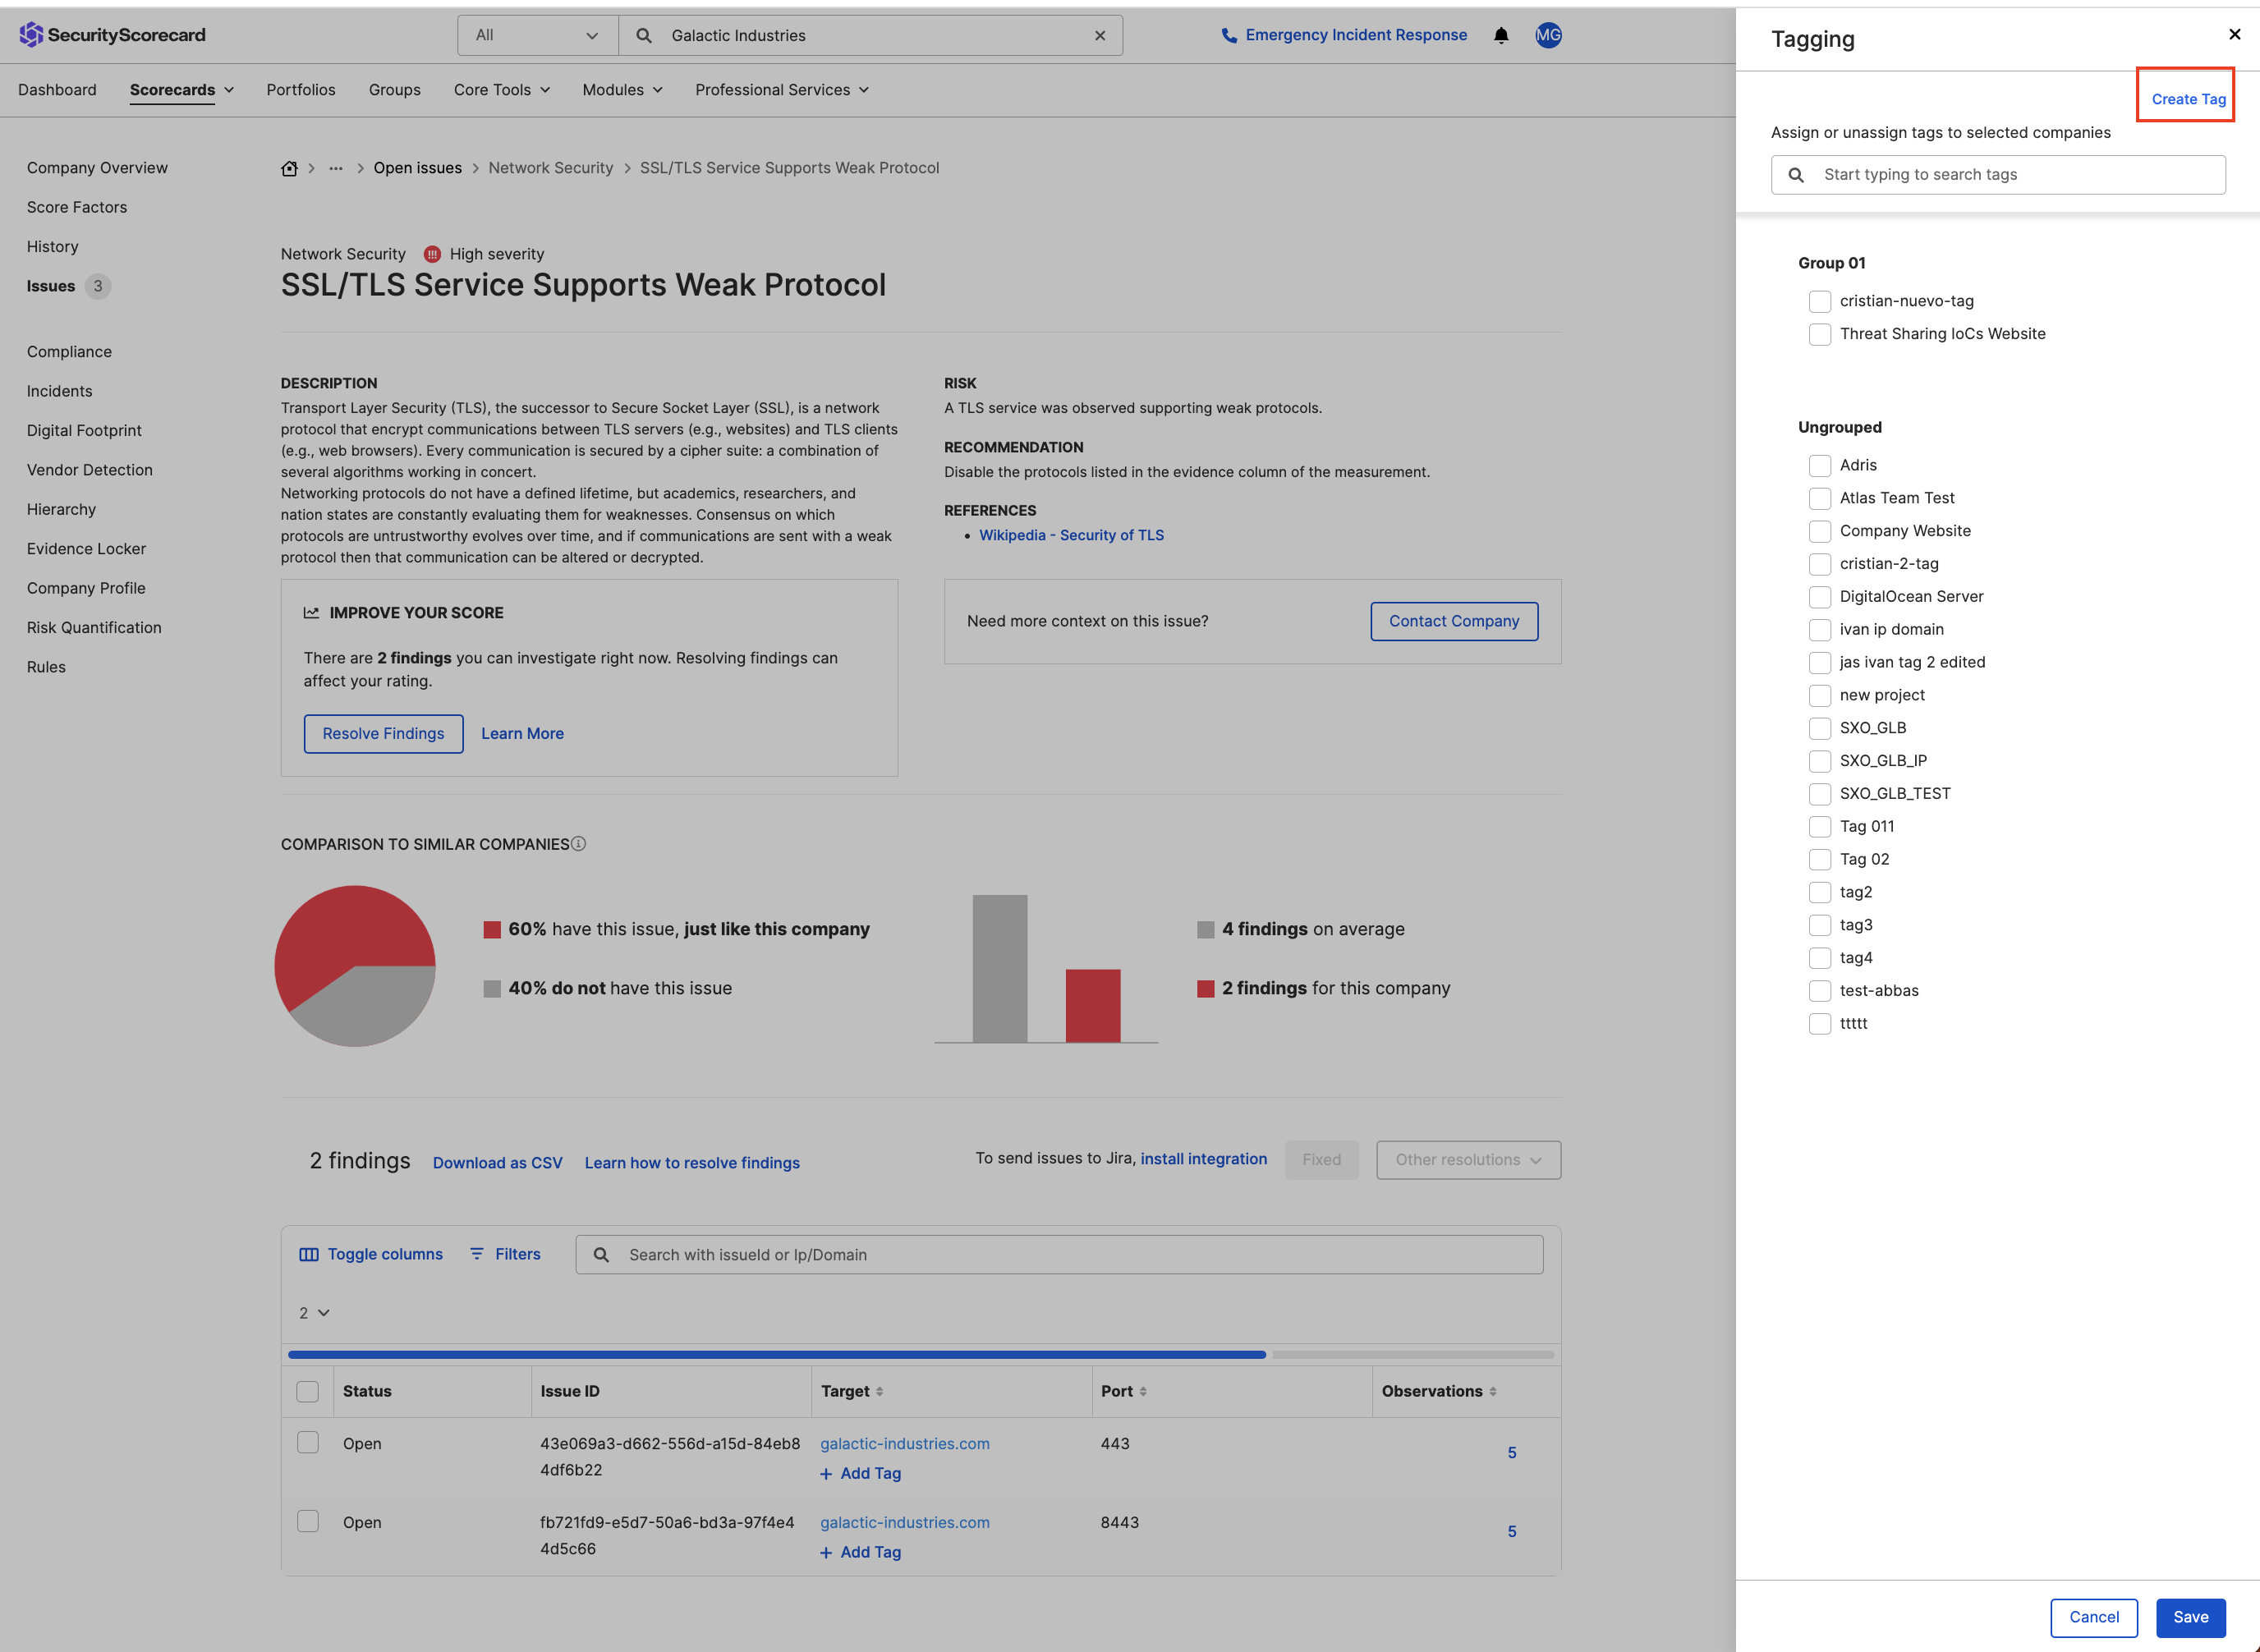Click observations count 5 on port 443 row
Screen dimensions: 2260x1652
pyautogui.click(x=1512, y=1453)
